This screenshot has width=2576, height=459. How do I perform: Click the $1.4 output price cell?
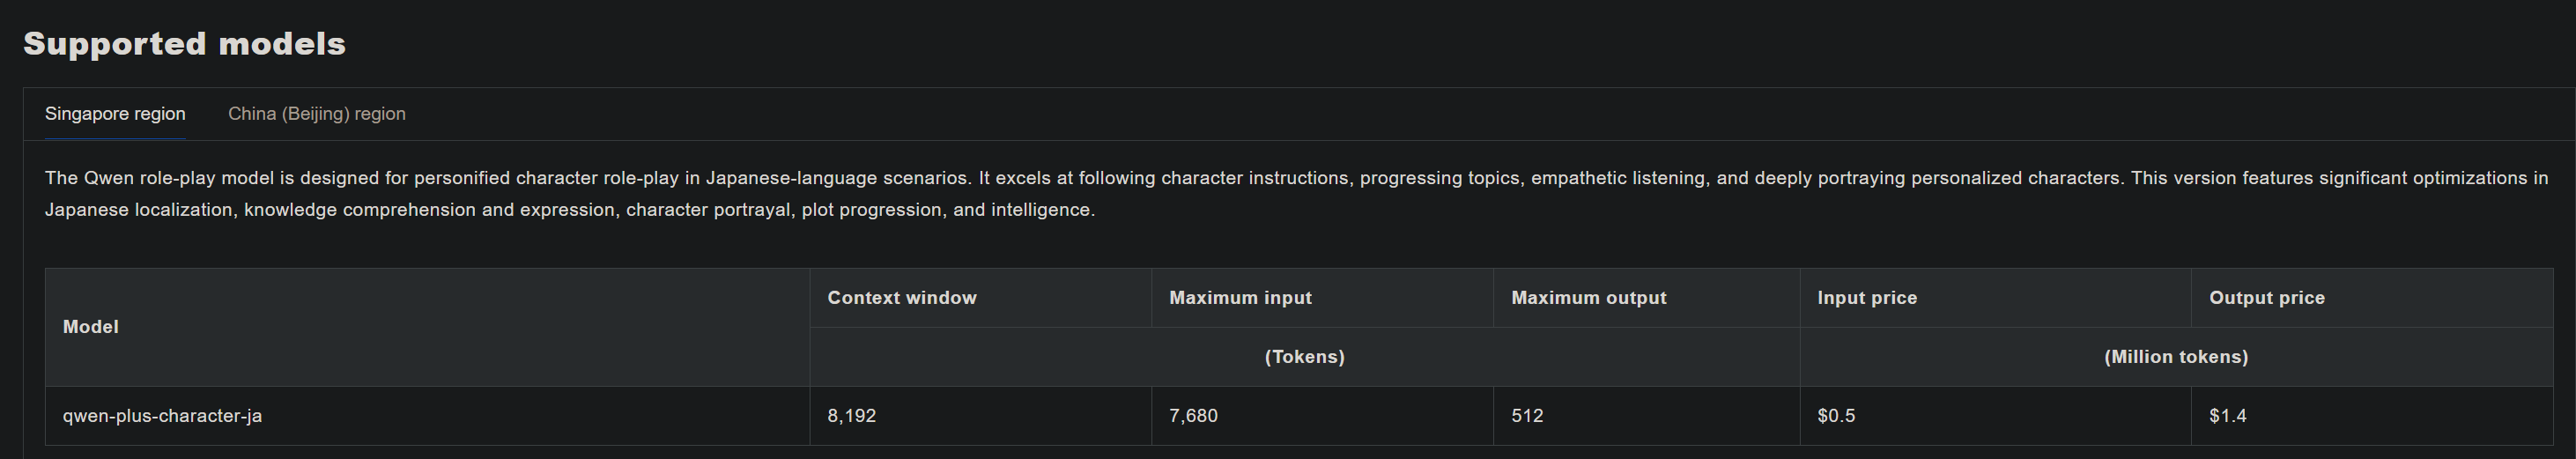[2227, 416]
